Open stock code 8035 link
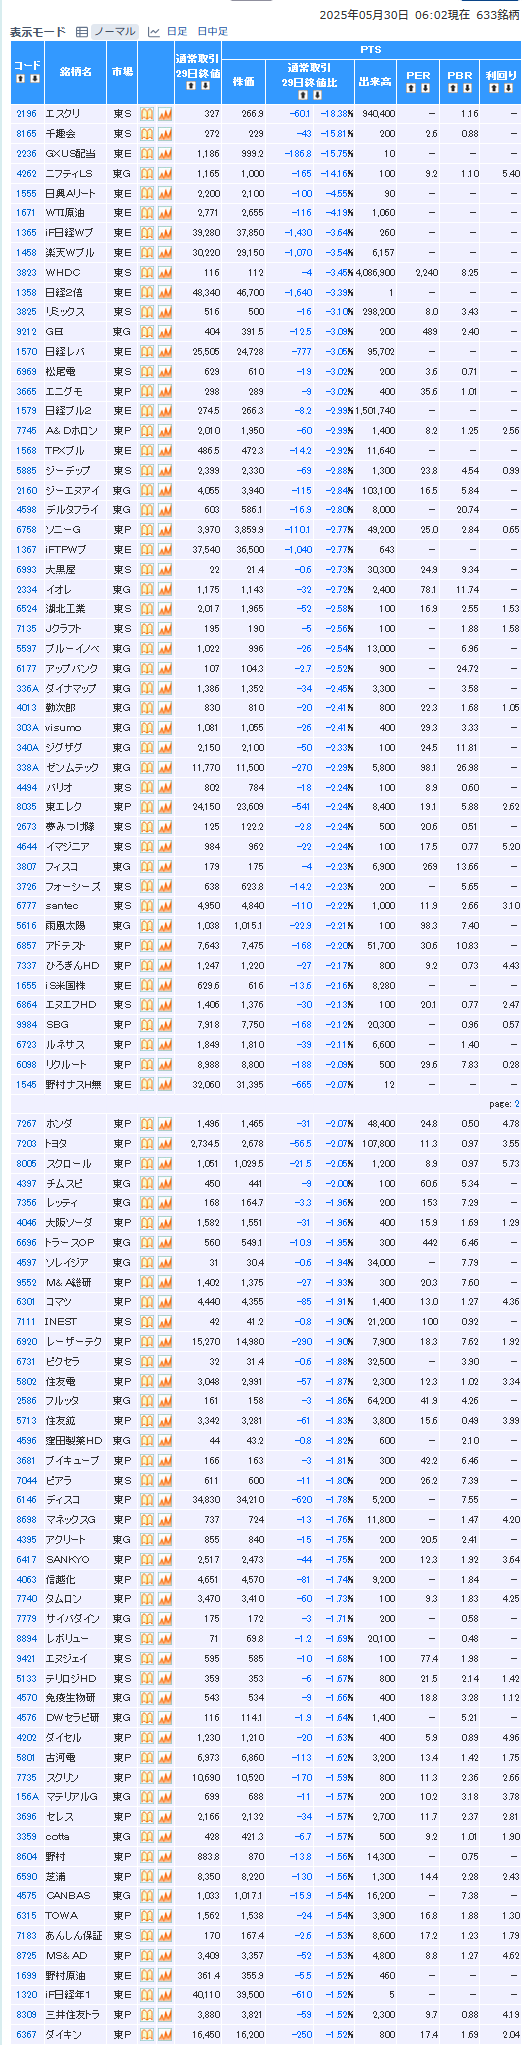 click(x=27, y=806)
